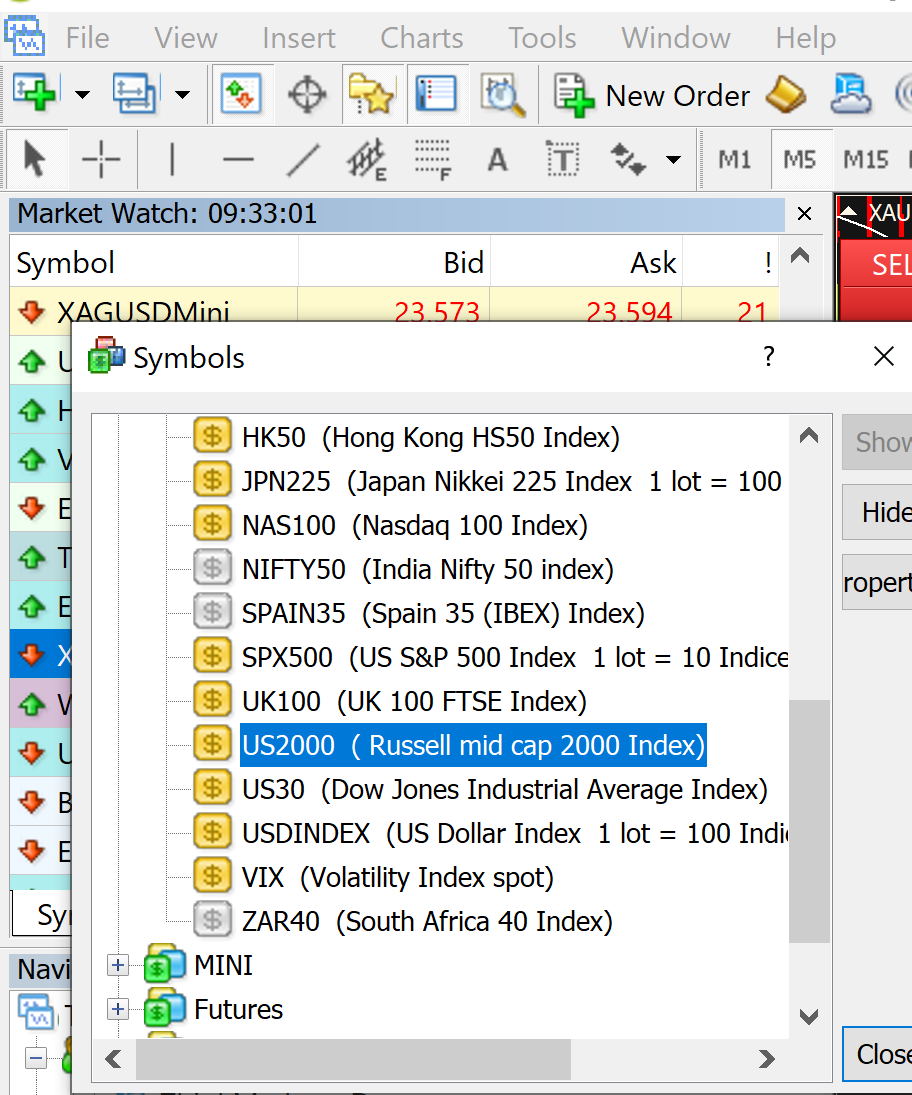Select the Fibonacci Retracement tool
This screenshot has height=1095, width=912.
point(433,160)
